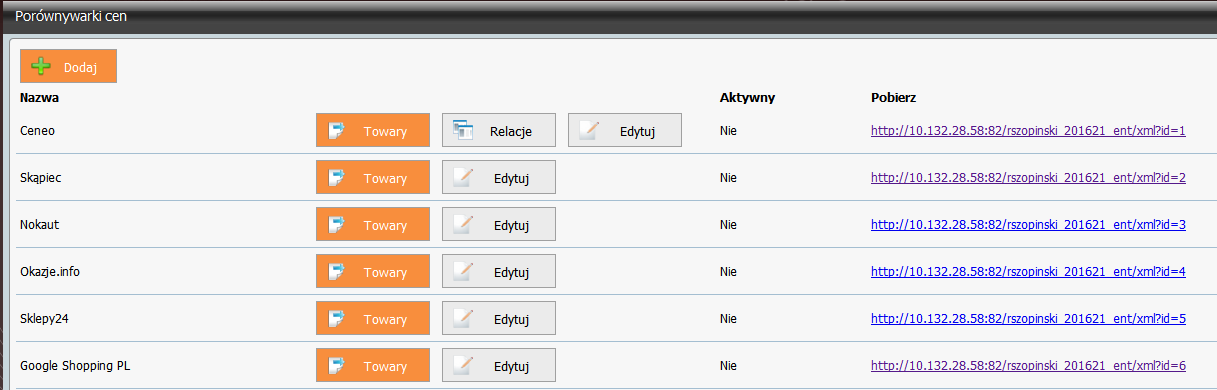
Task: Edit the Google Shopping PL entry
Action: [x=499, y=366]
